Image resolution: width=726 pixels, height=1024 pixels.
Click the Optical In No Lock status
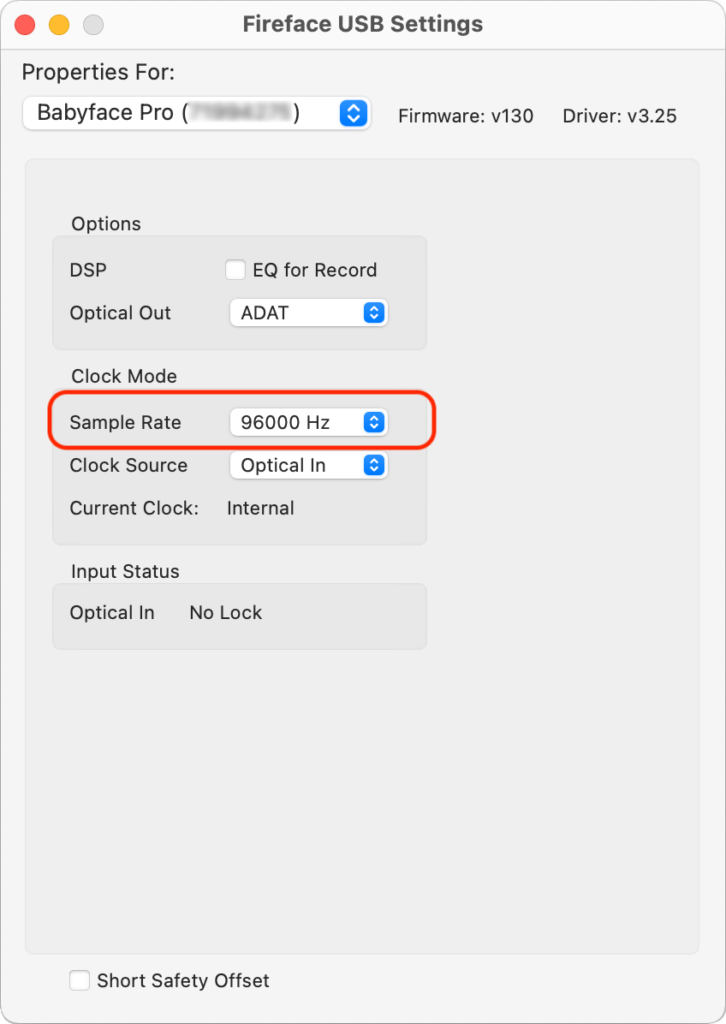click(225, 613)
